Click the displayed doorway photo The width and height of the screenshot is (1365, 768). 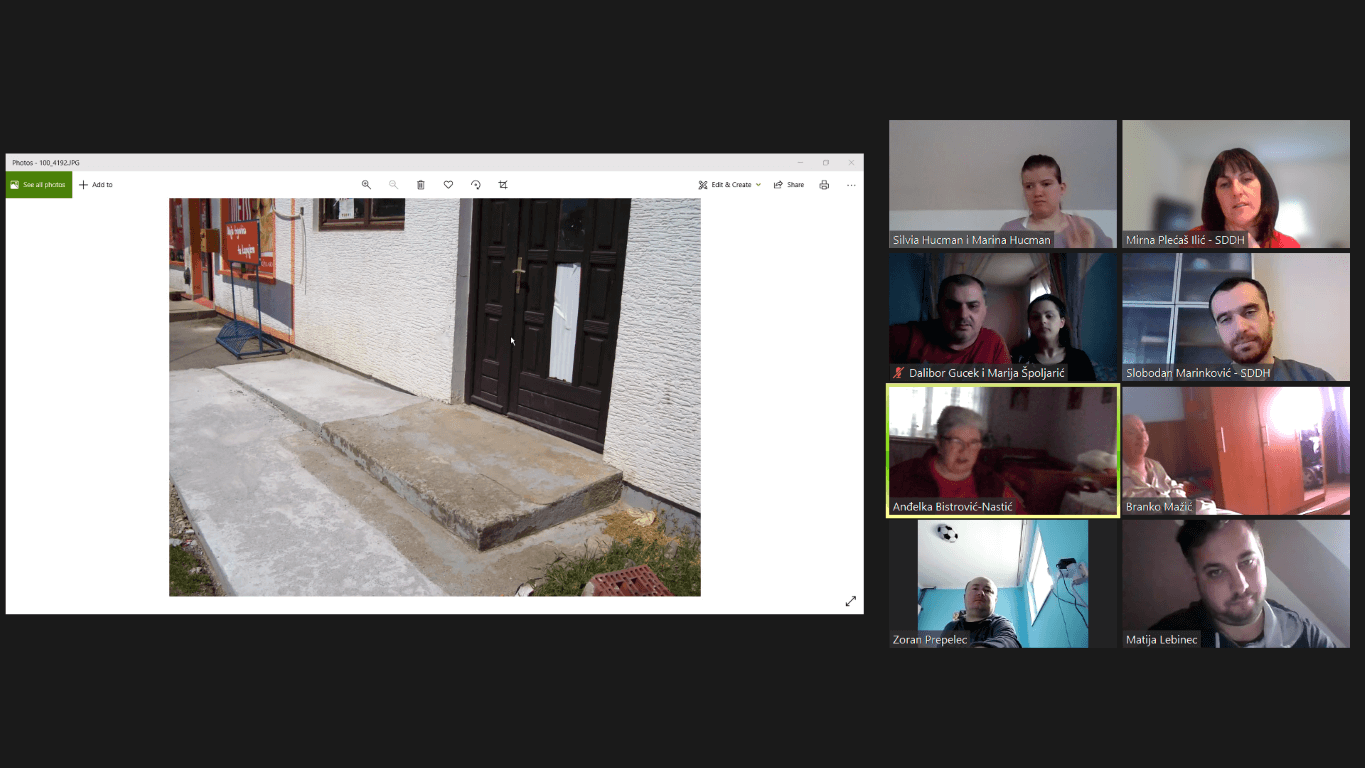434,397
